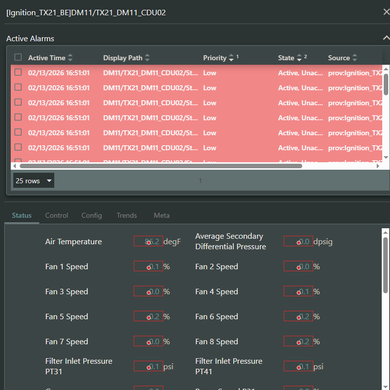Click alarm table scroll-right arrow
390x390 pixels.
click(x=378, y=166)
